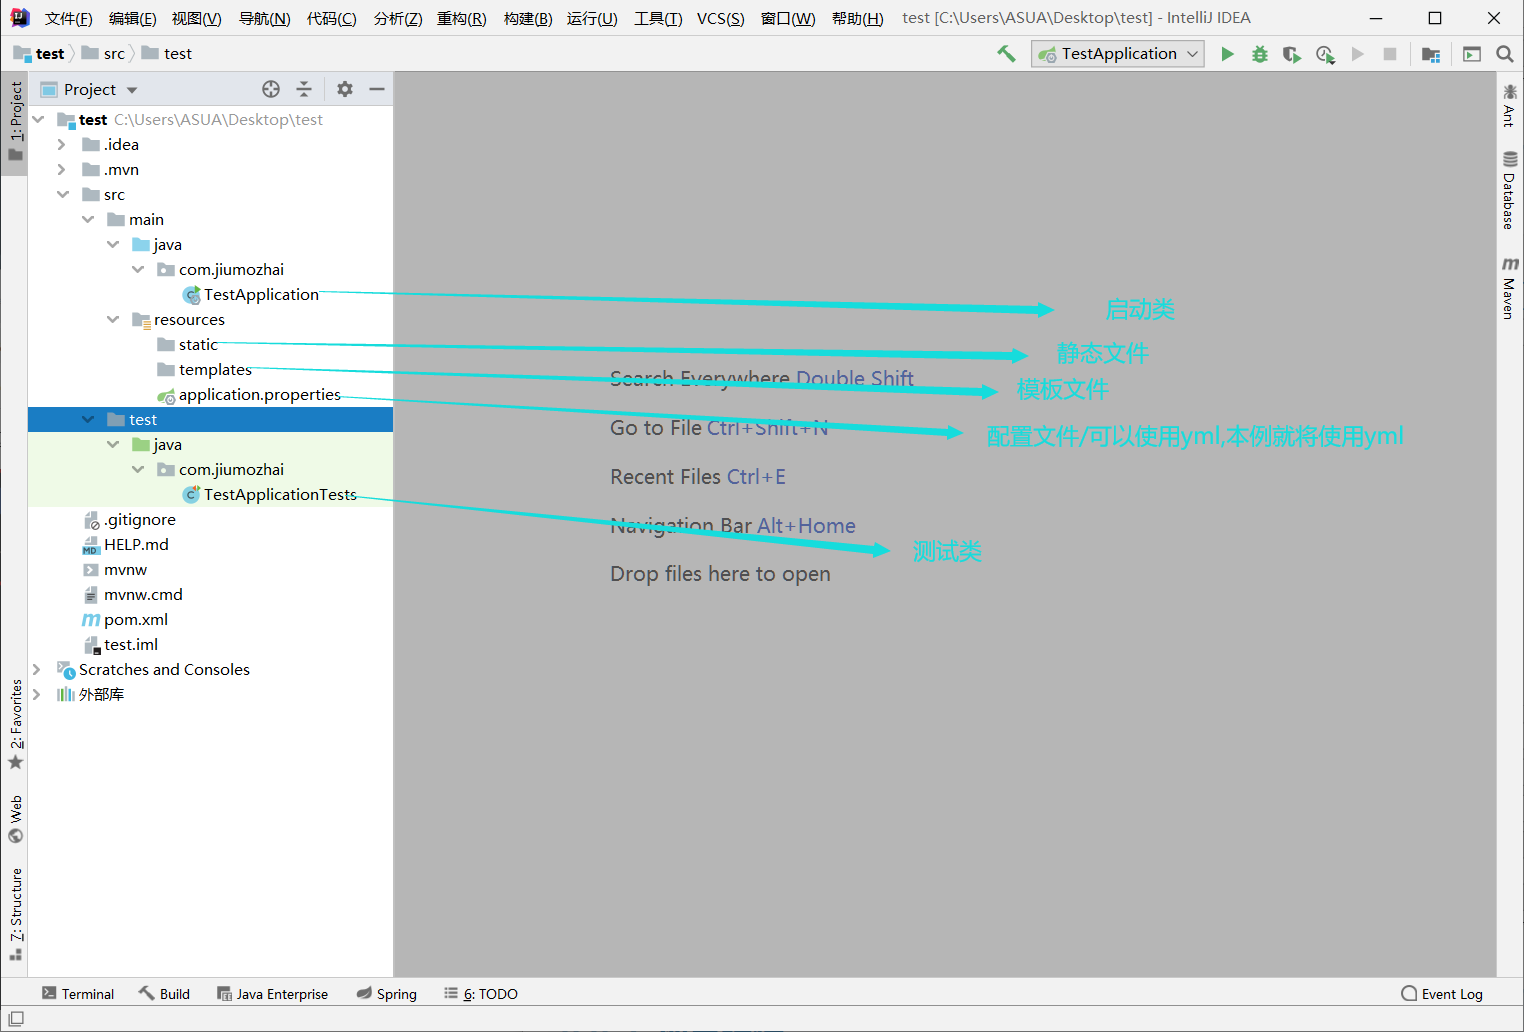Select the pom.xml file
The height and width of the screenshot is (1032, 1524).
tap(136, 620)
